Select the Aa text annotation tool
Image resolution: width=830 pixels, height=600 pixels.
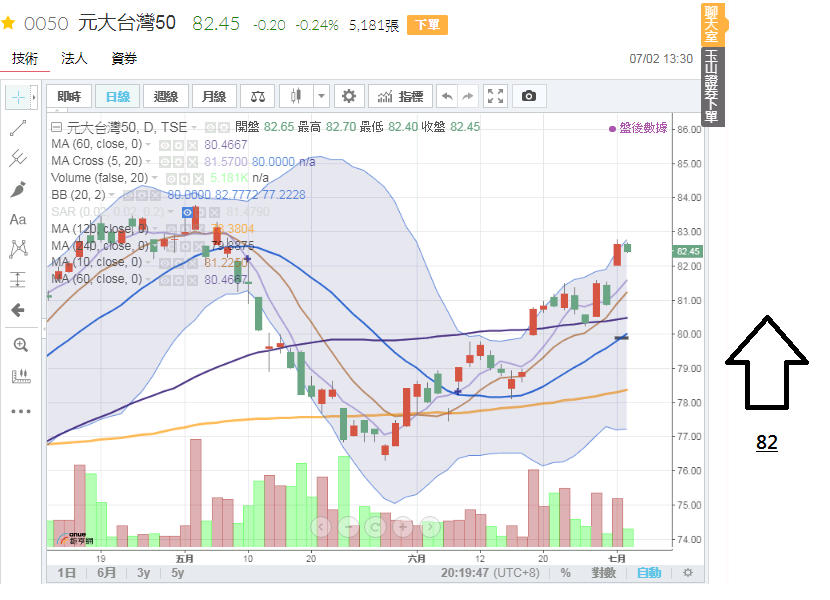click(18, 219)
